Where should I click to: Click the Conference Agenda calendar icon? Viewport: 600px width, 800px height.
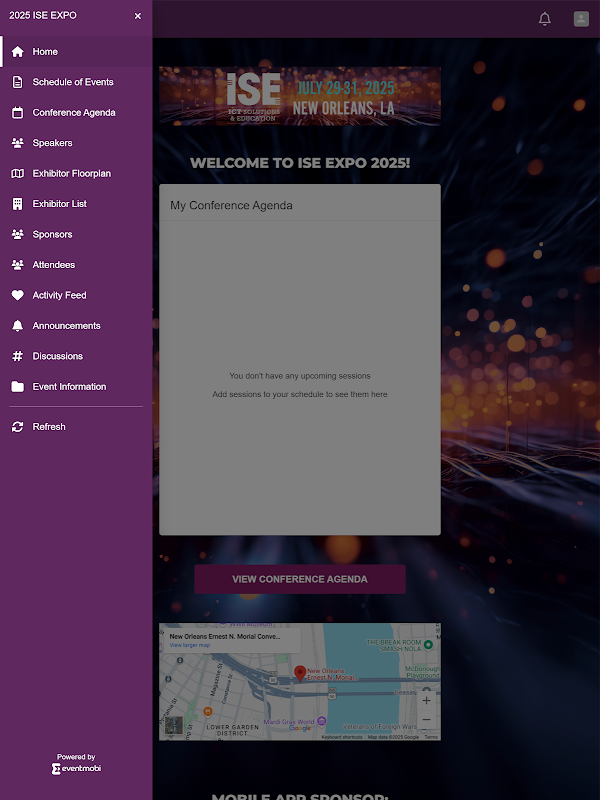[x=17, y=113]
